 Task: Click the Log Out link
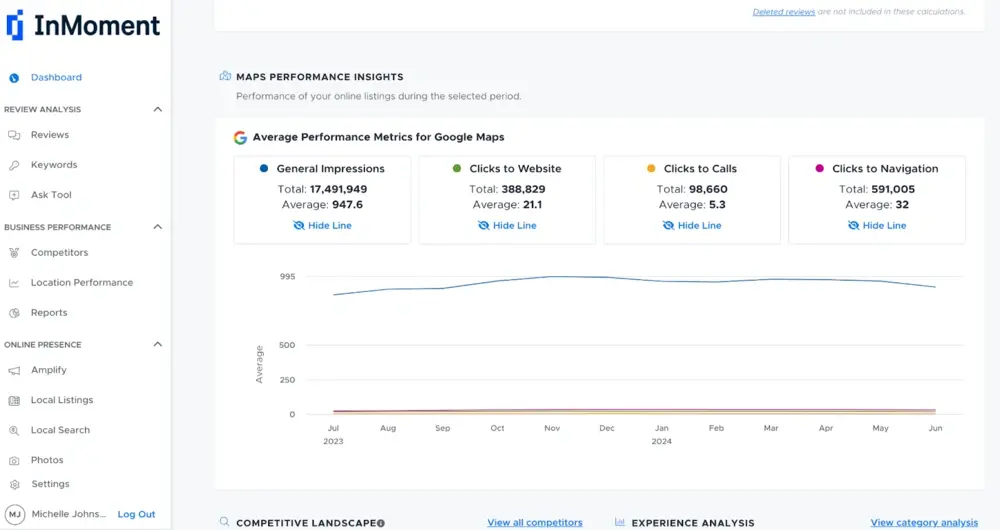[136, 514]
